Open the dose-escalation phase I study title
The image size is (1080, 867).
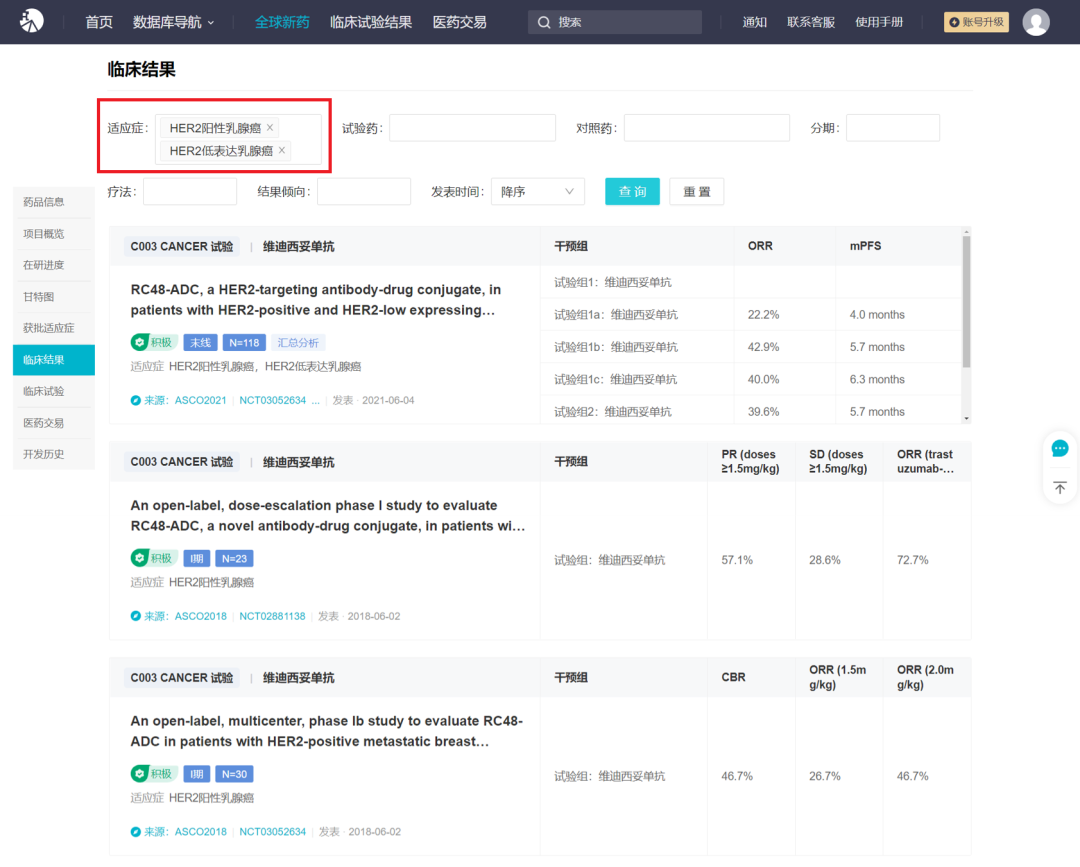(x=328, y=516)
